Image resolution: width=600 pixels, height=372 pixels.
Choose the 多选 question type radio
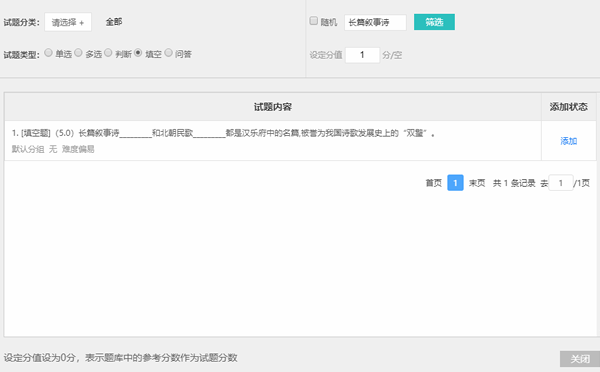pyautogui.click(x=78, y=53)
